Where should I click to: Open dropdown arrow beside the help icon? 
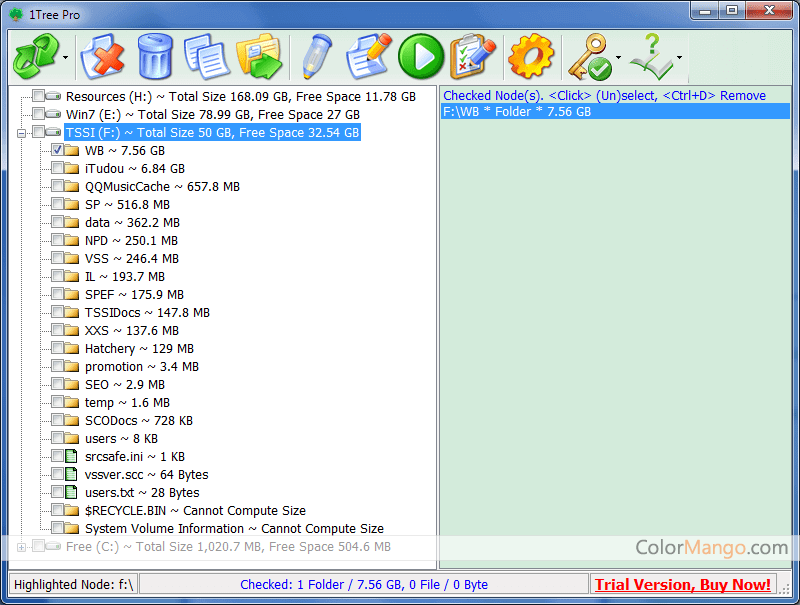680,58
